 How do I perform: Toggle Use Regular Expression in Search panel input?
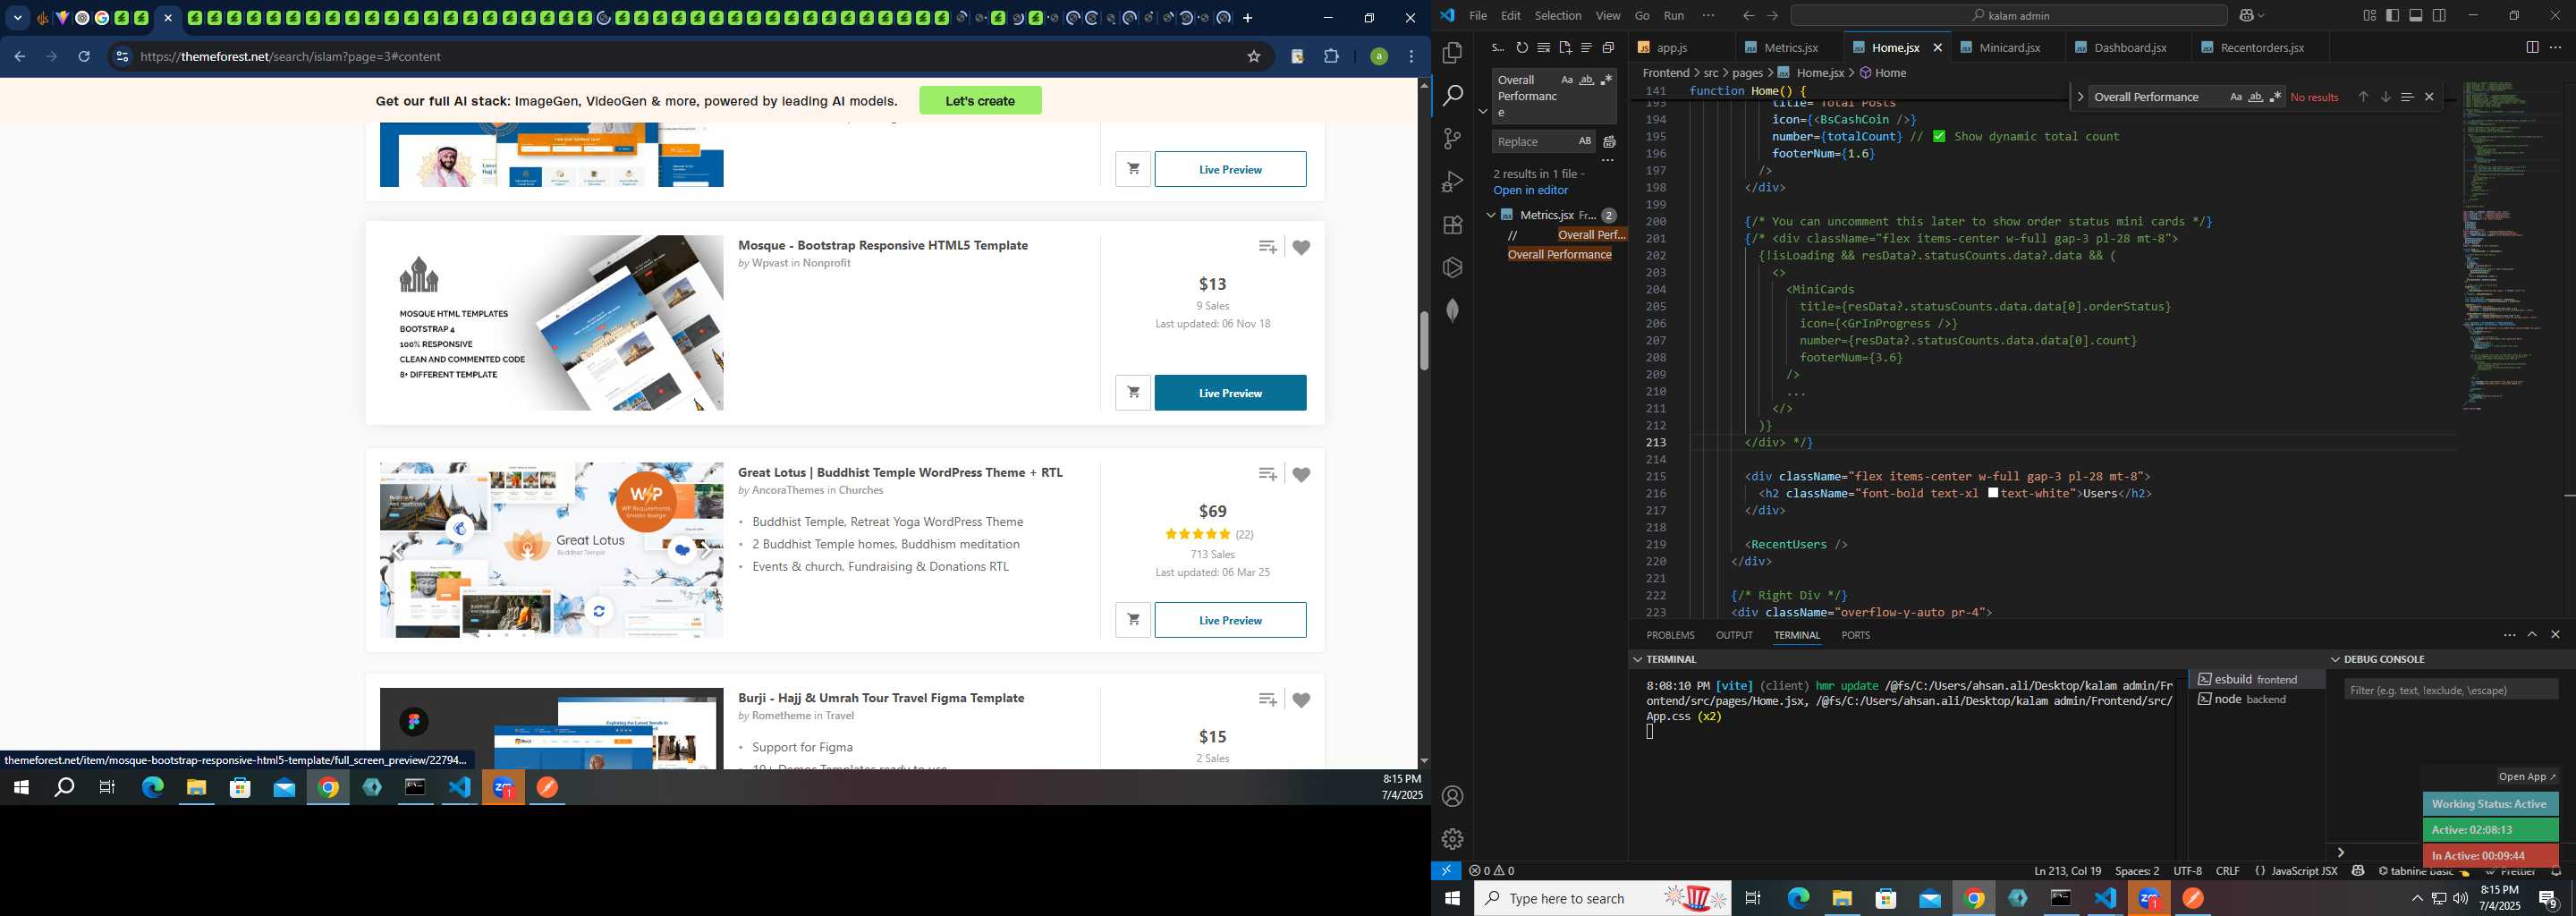(1606, 80)
